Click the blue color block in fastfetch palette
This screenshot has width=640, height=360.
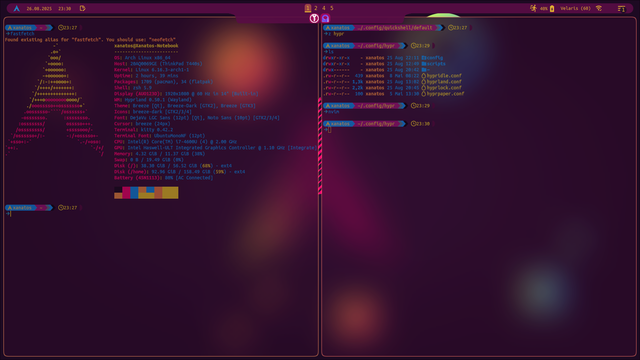click(134, 193)
